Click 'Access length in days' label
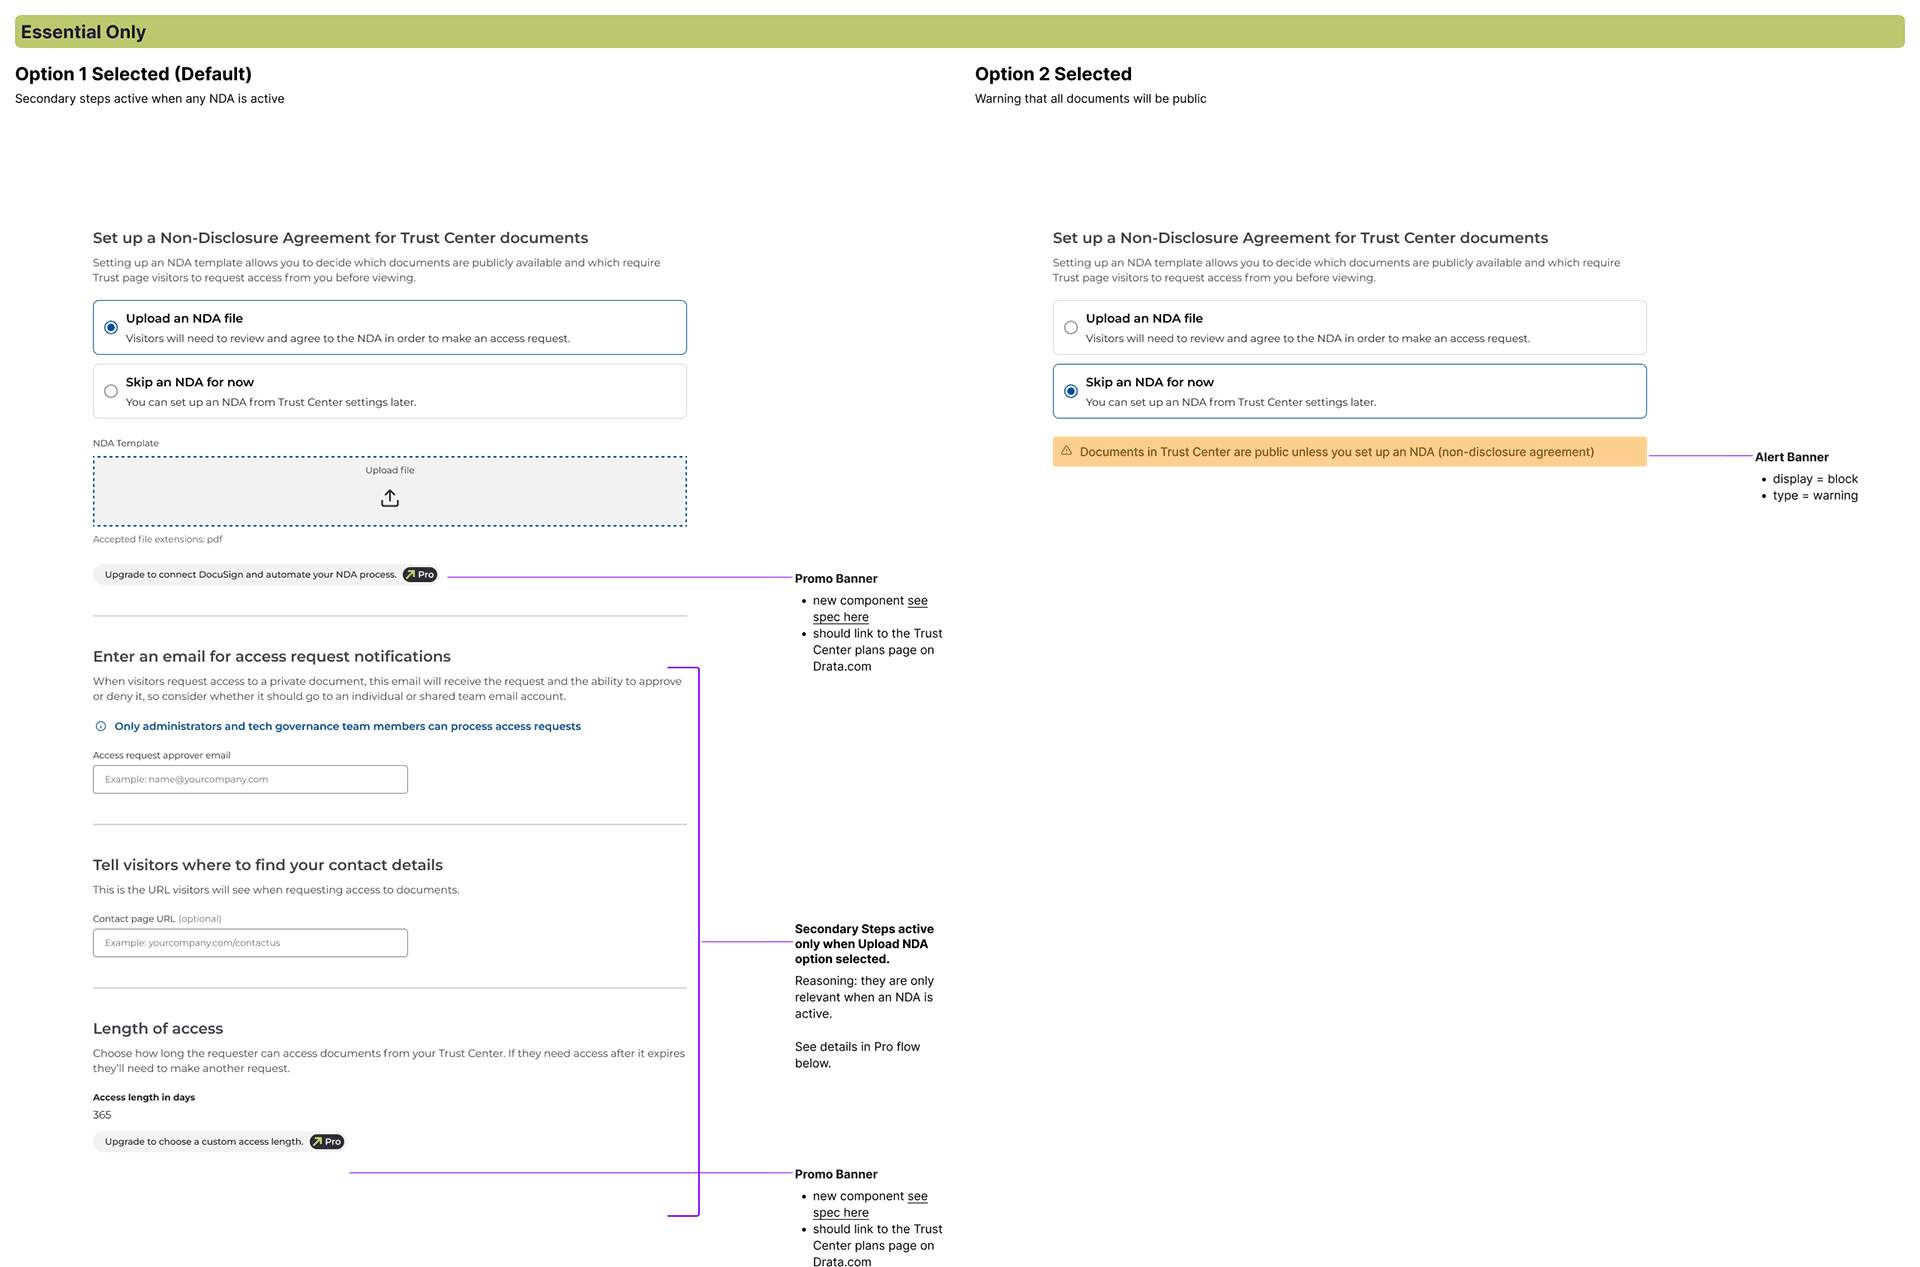Viewport: 1920px width, 1267px height. [x=144, y=1098]
